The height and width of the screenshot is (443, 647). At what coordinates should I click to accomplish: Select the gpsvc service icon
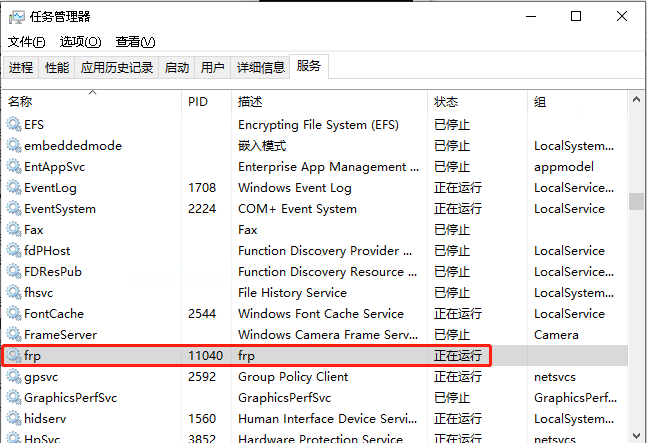pyautogui.click(x=14, y=377)
